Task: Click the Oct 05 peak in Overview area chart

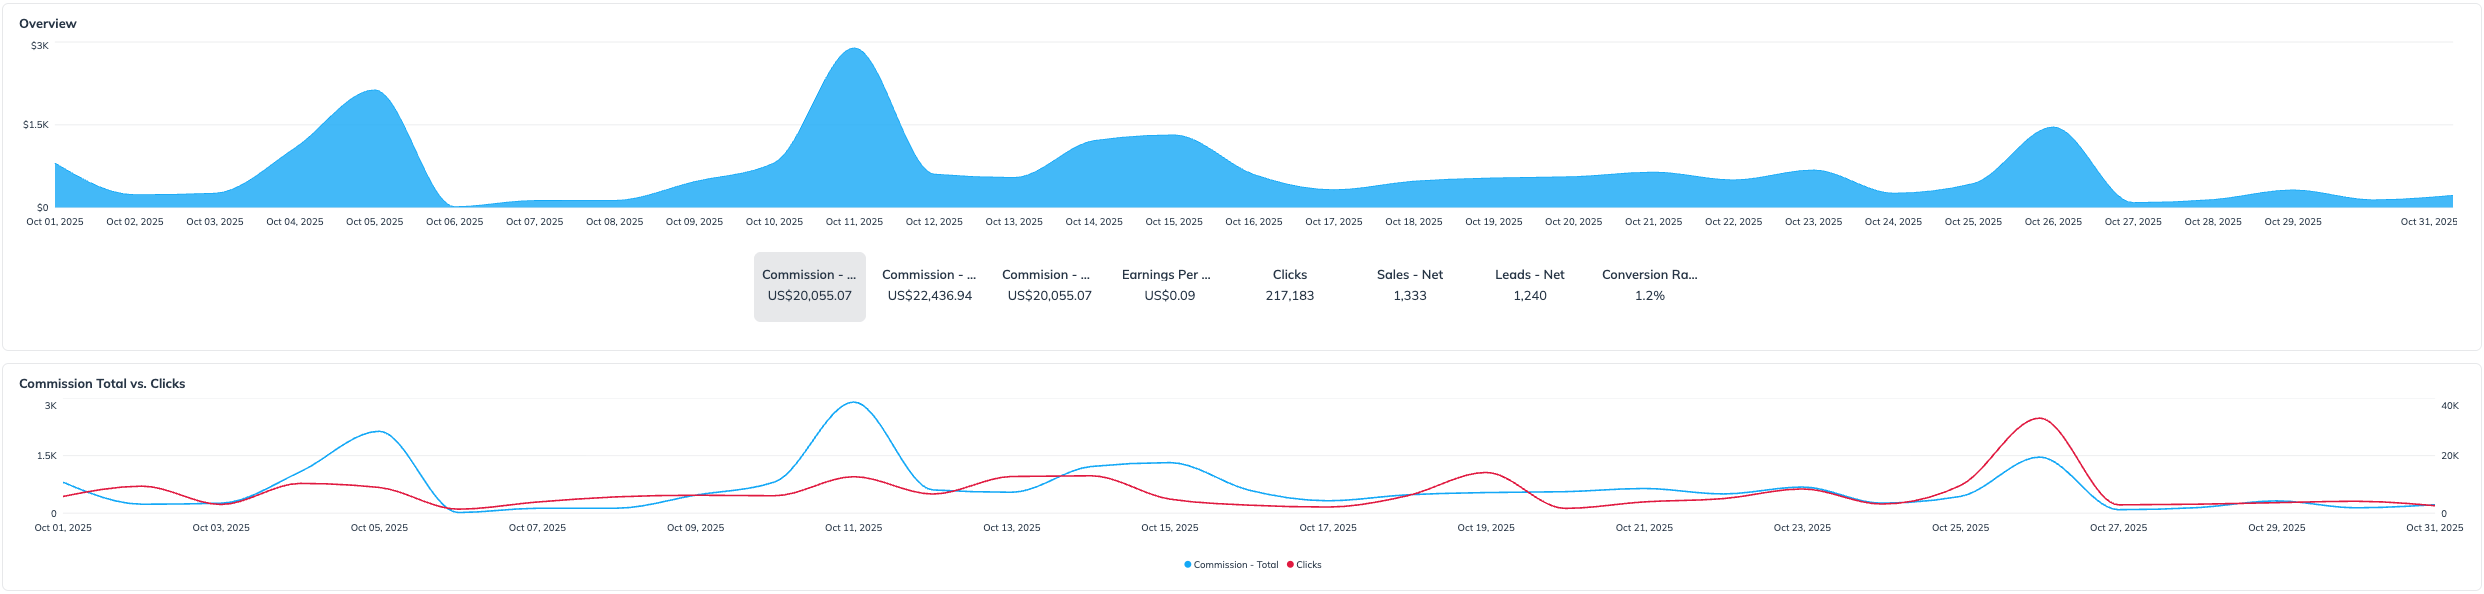Action: tap(375, 92)
